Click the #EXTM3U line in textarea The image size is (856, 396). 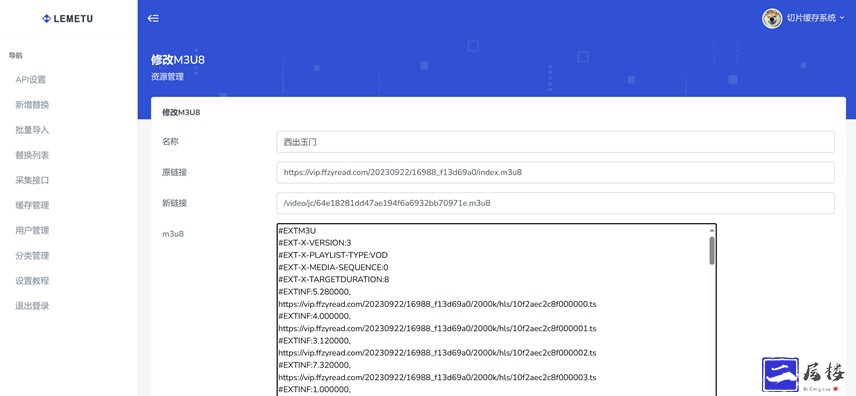click(x=298, y=230)
